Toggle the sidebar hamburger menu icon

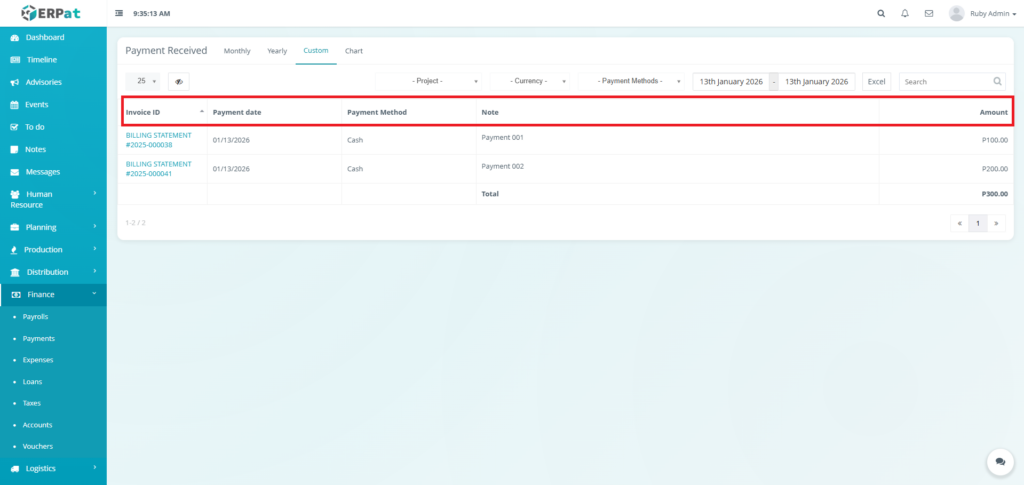click(x=120, y=14)
